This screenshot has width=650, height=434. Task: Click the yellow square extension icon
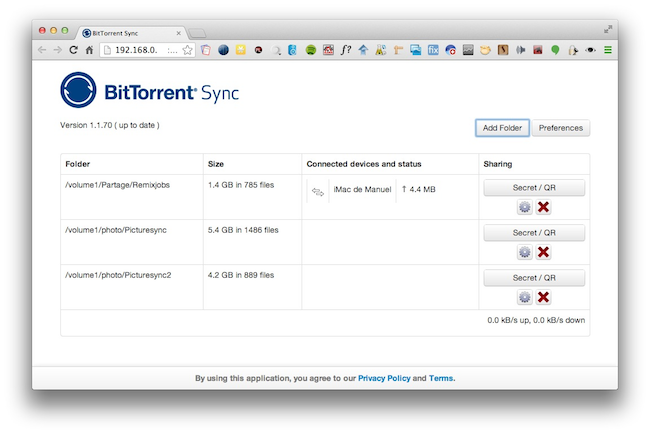(241, 50)
